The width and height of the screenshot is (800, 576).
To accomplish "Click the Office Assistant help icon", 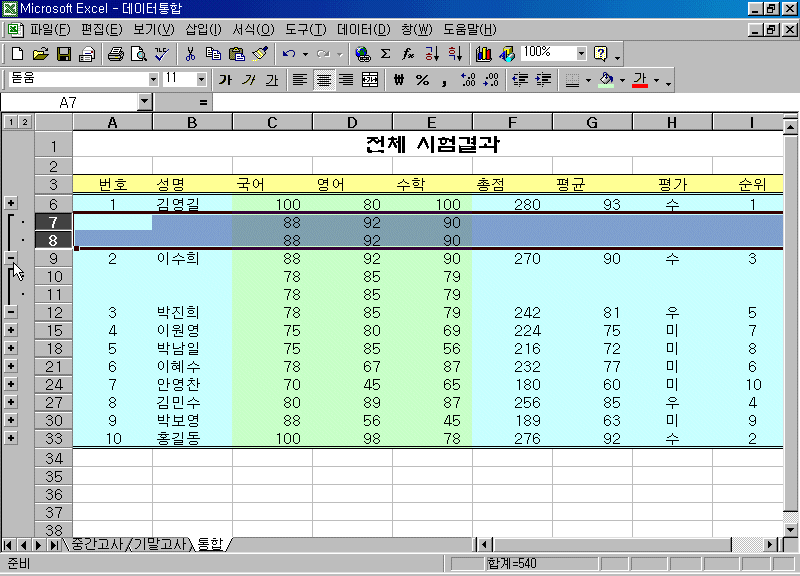I will point(601,54).
